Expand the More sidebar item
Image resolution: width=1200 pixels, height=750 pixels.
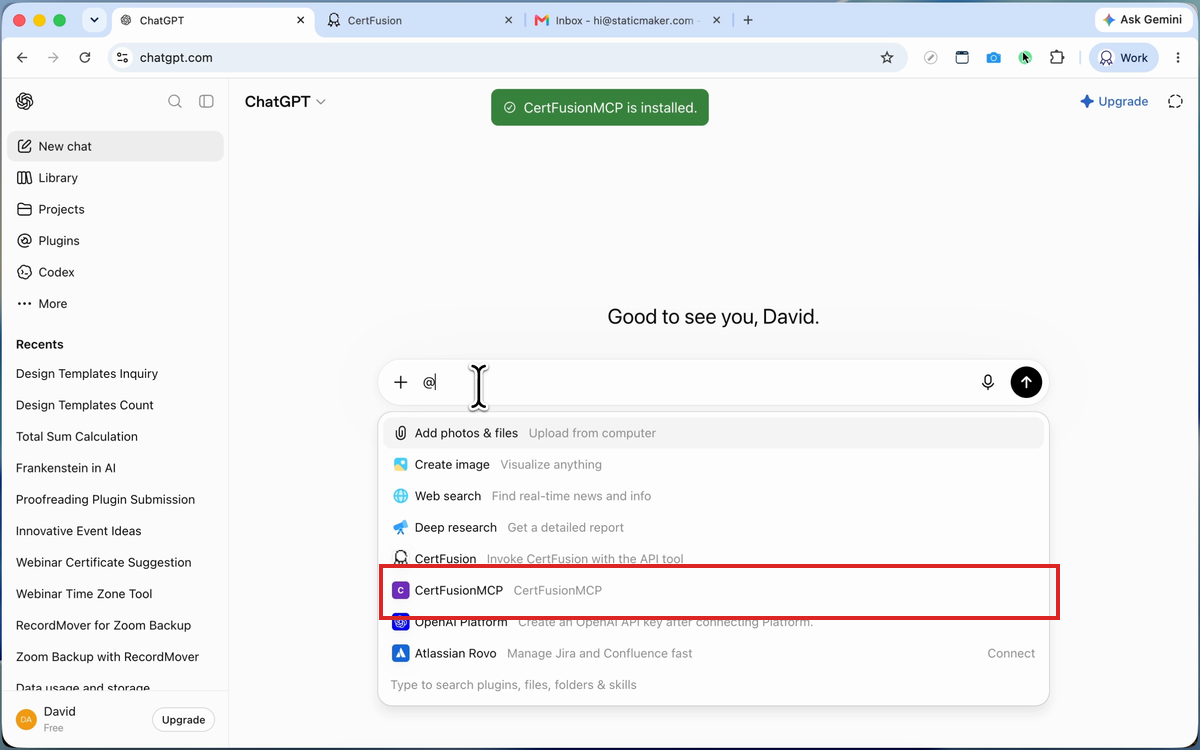(115, 304)
